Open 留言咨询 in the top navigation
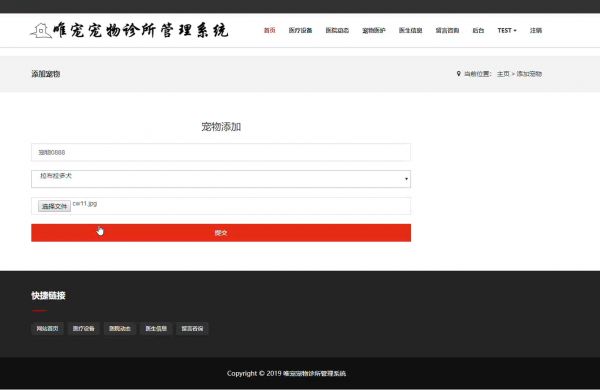 [x=447, y=30]
